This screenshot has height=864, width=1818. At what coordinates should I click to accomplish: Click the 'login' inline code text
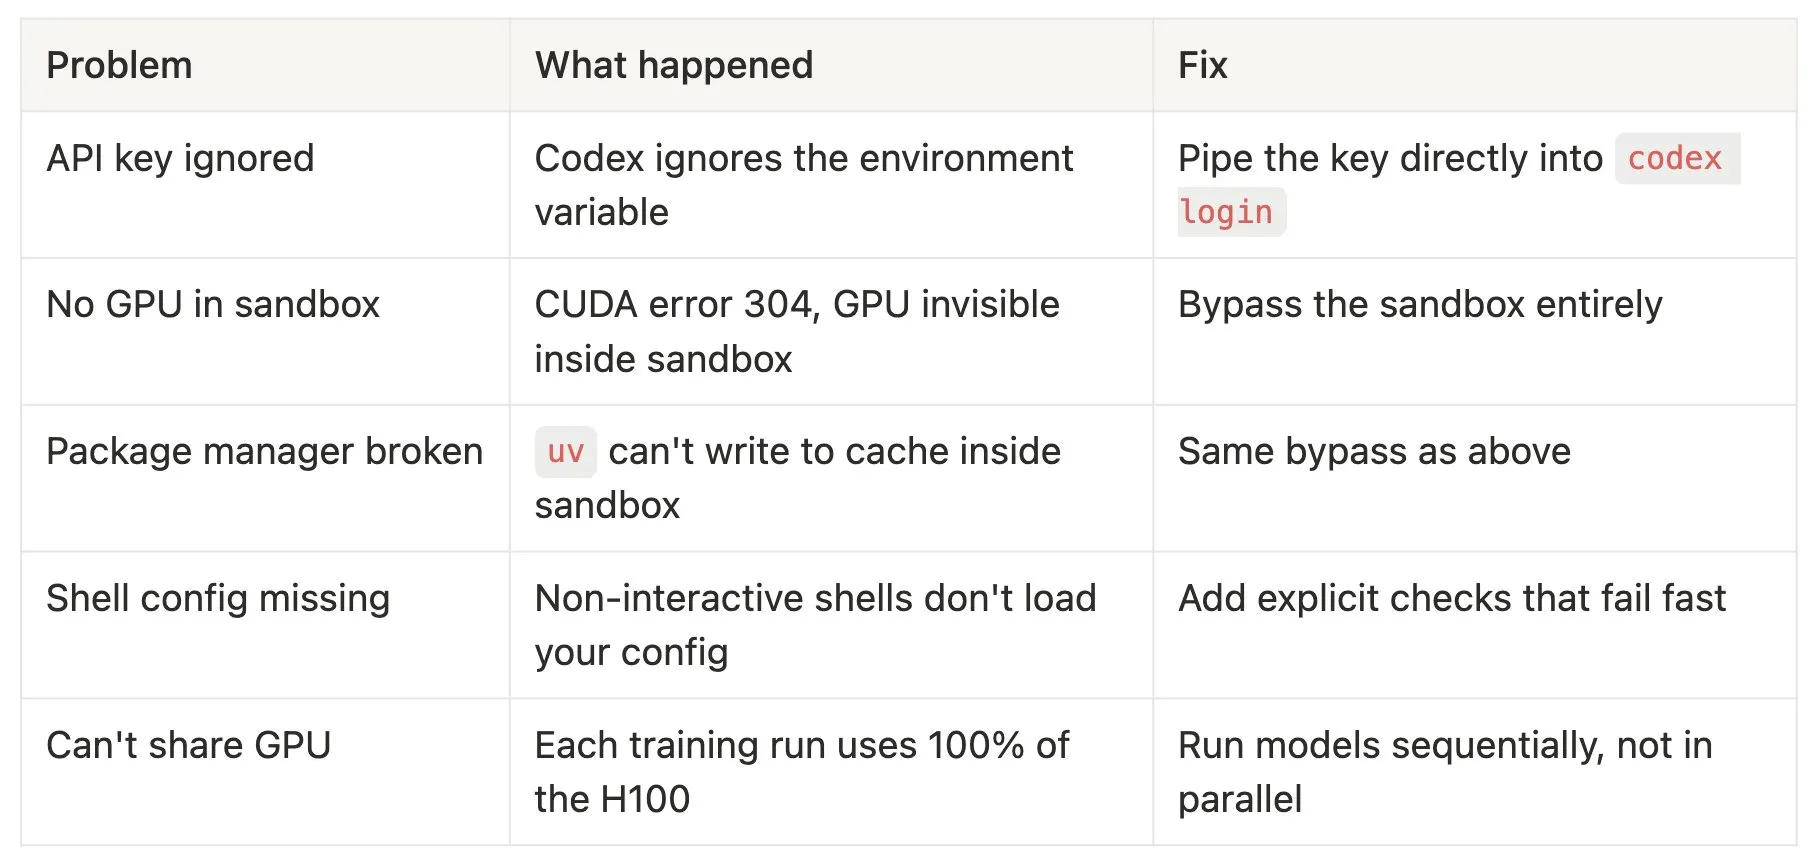coord(1226,213)
